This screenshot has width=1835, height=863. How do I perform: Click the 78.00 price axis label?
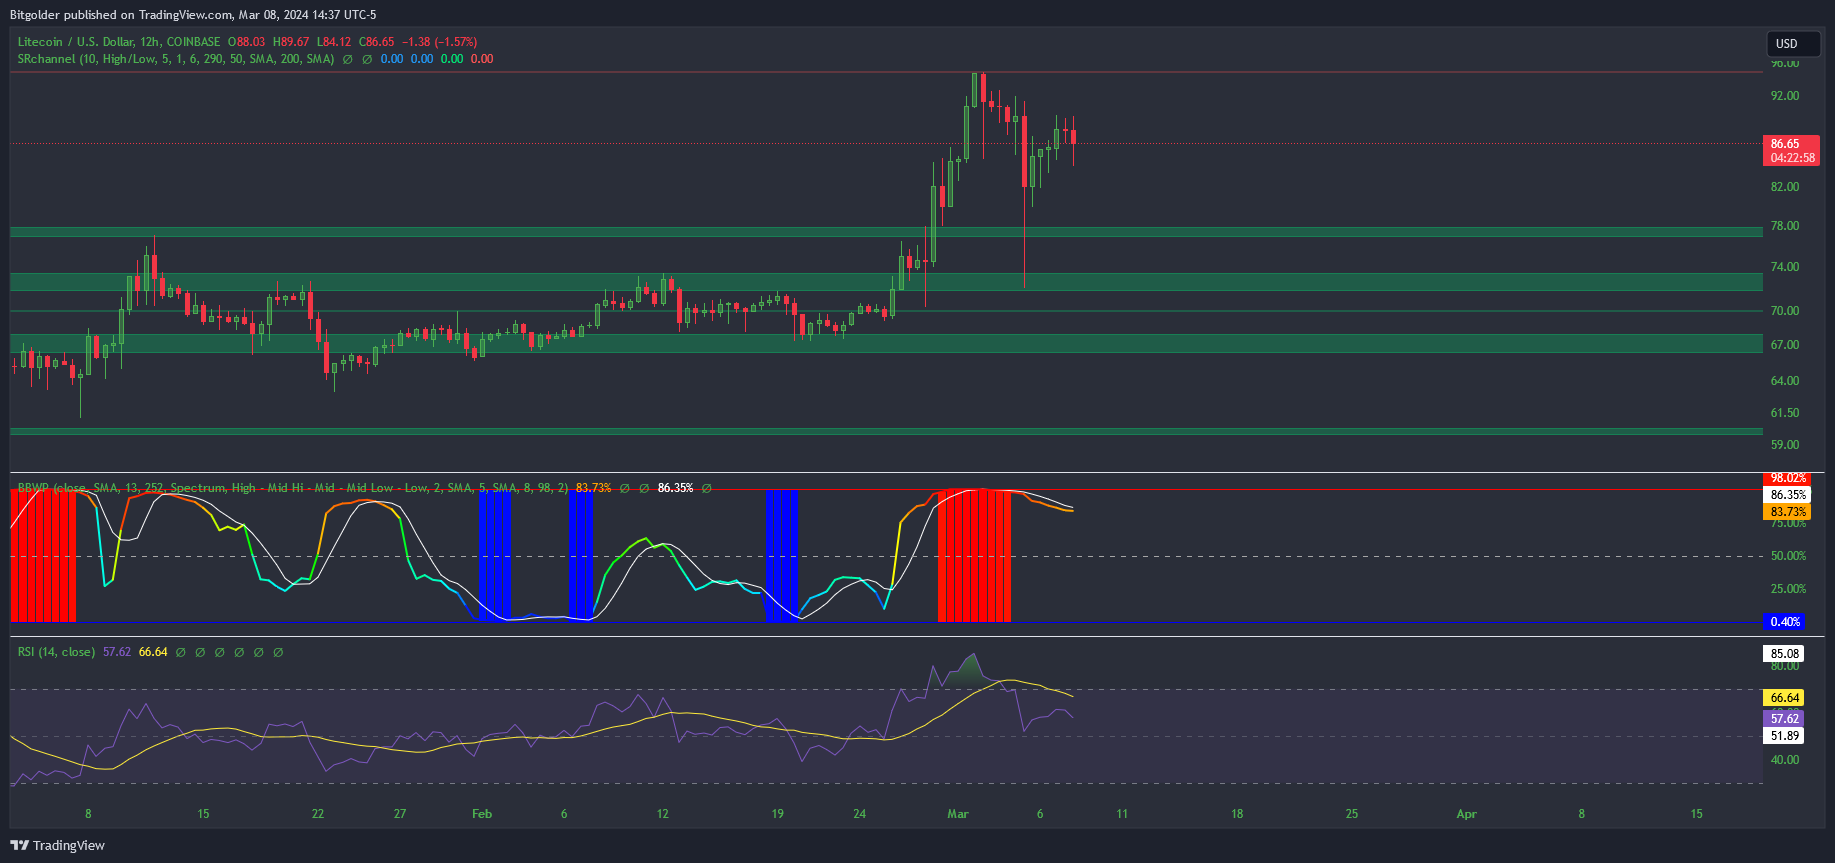pyautogui.click(x=1785, y=226)
